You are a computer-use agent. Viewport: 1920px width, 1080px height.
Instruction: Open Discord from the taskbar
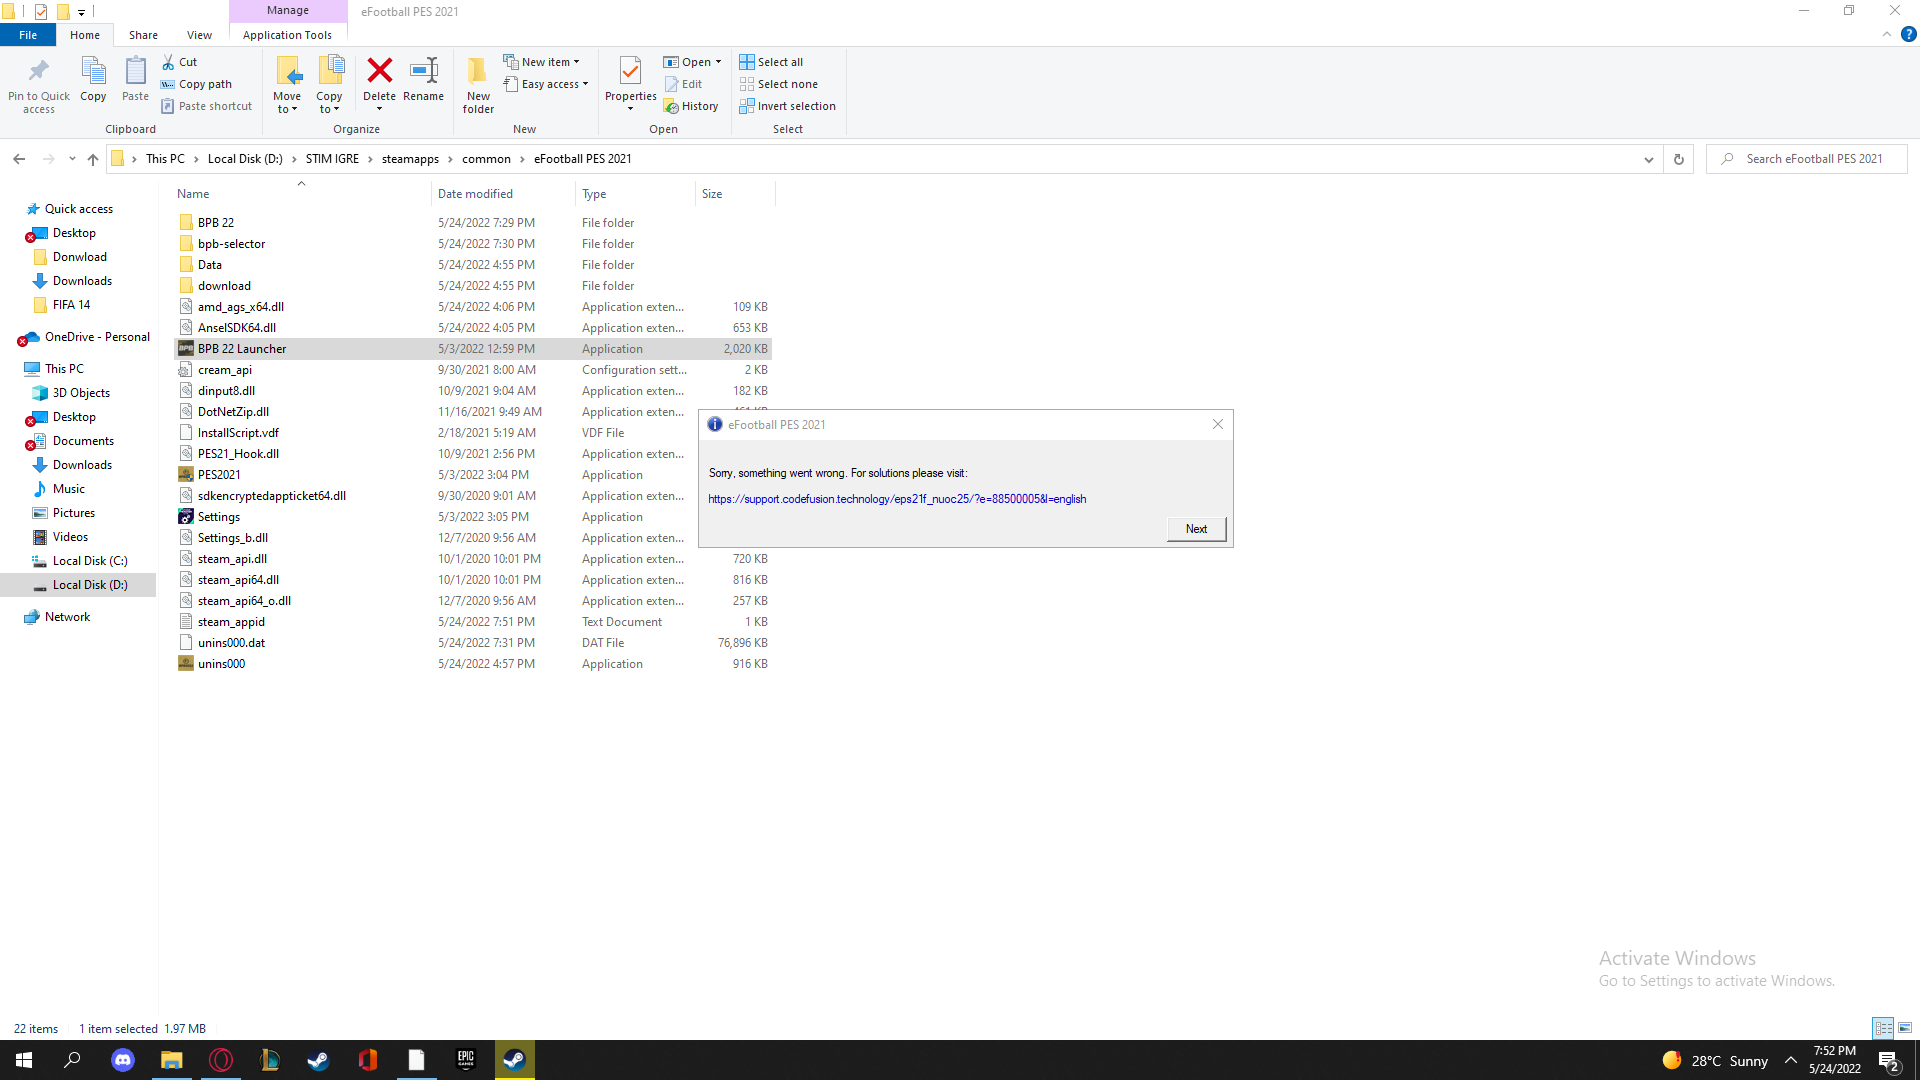(123, 1060)
